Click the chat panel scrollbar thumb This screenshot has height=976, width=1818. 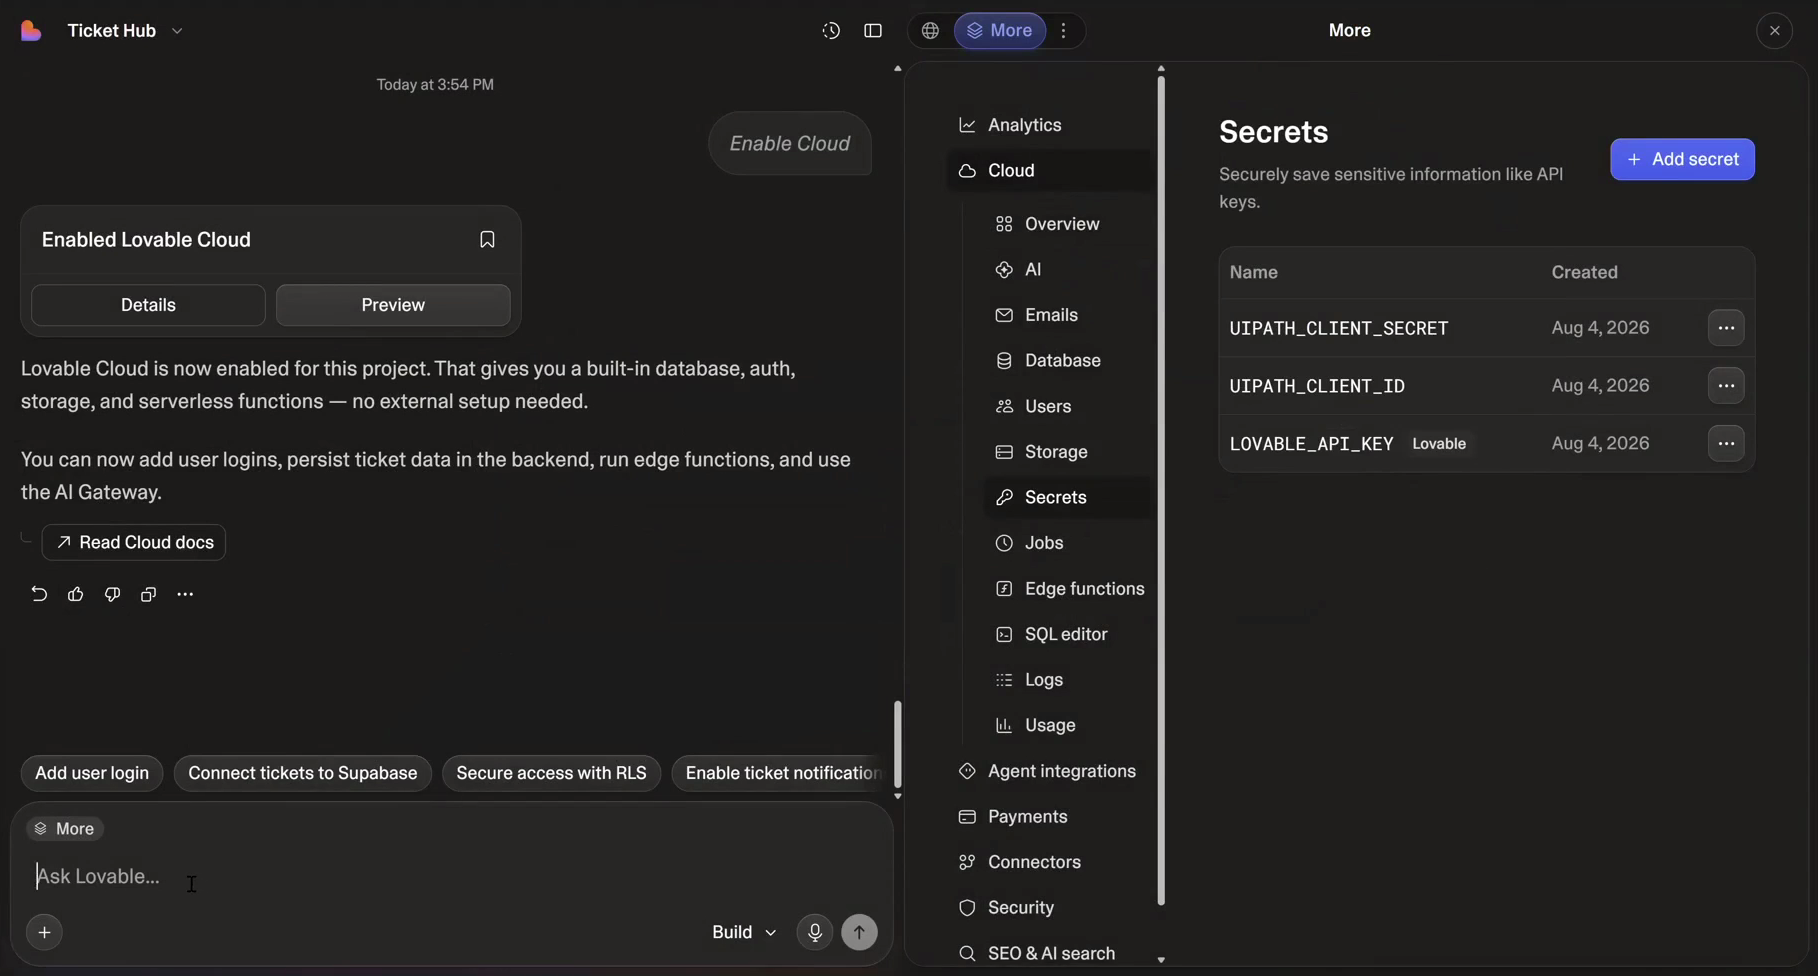click(897, 744)
